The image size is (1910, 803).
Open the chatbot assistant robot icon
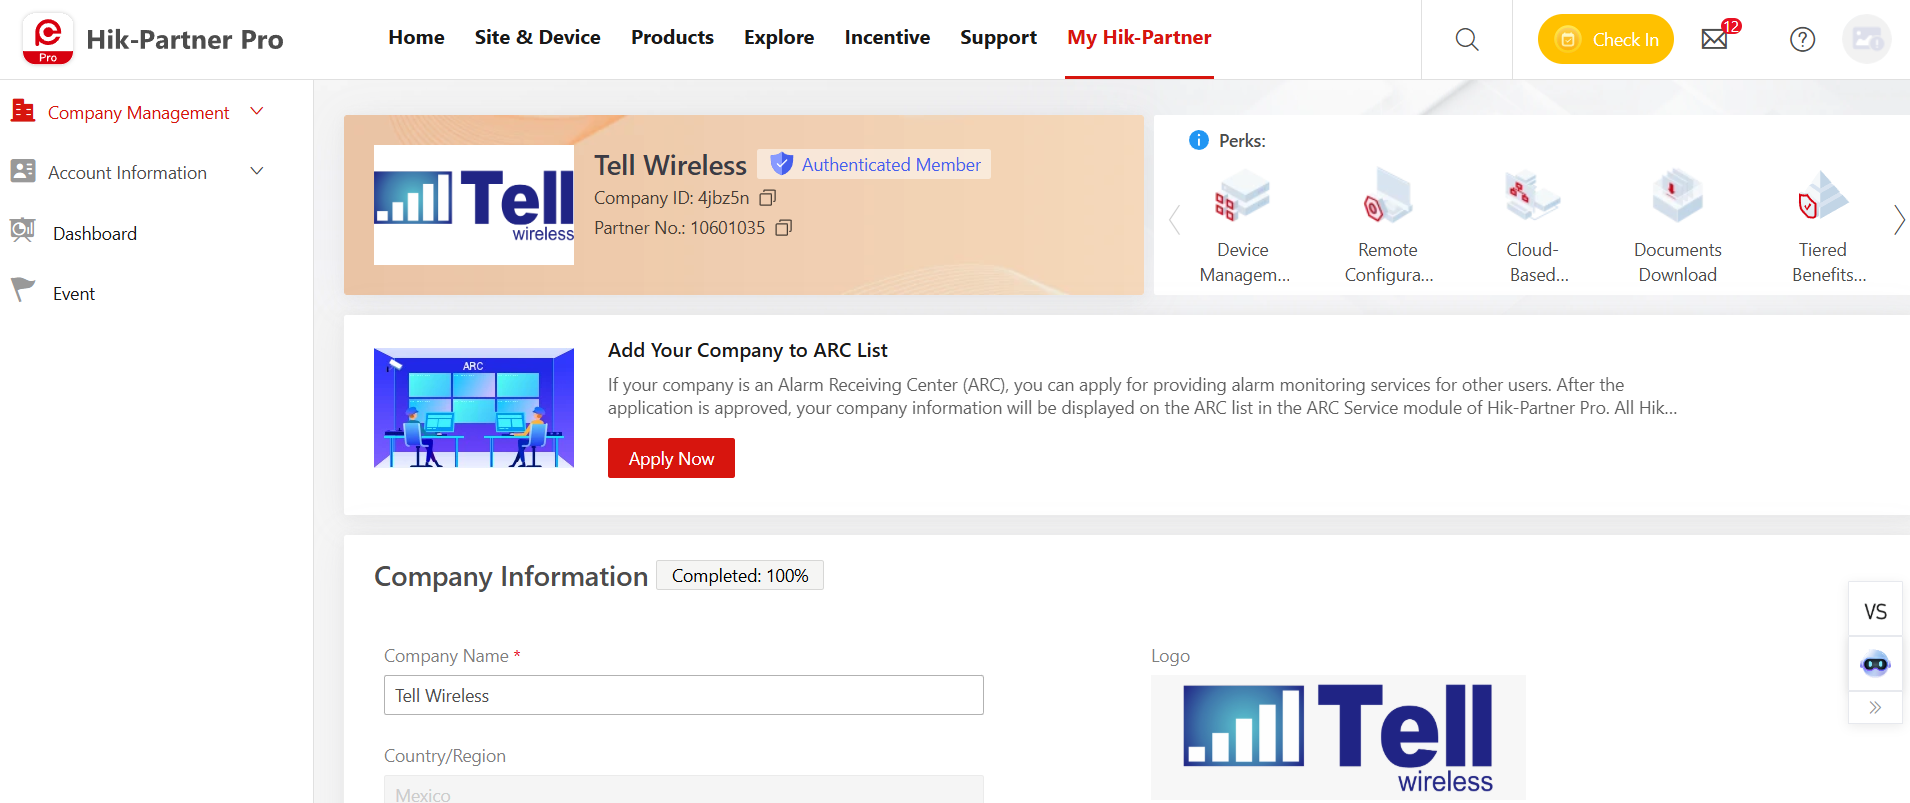(1875, 664)
